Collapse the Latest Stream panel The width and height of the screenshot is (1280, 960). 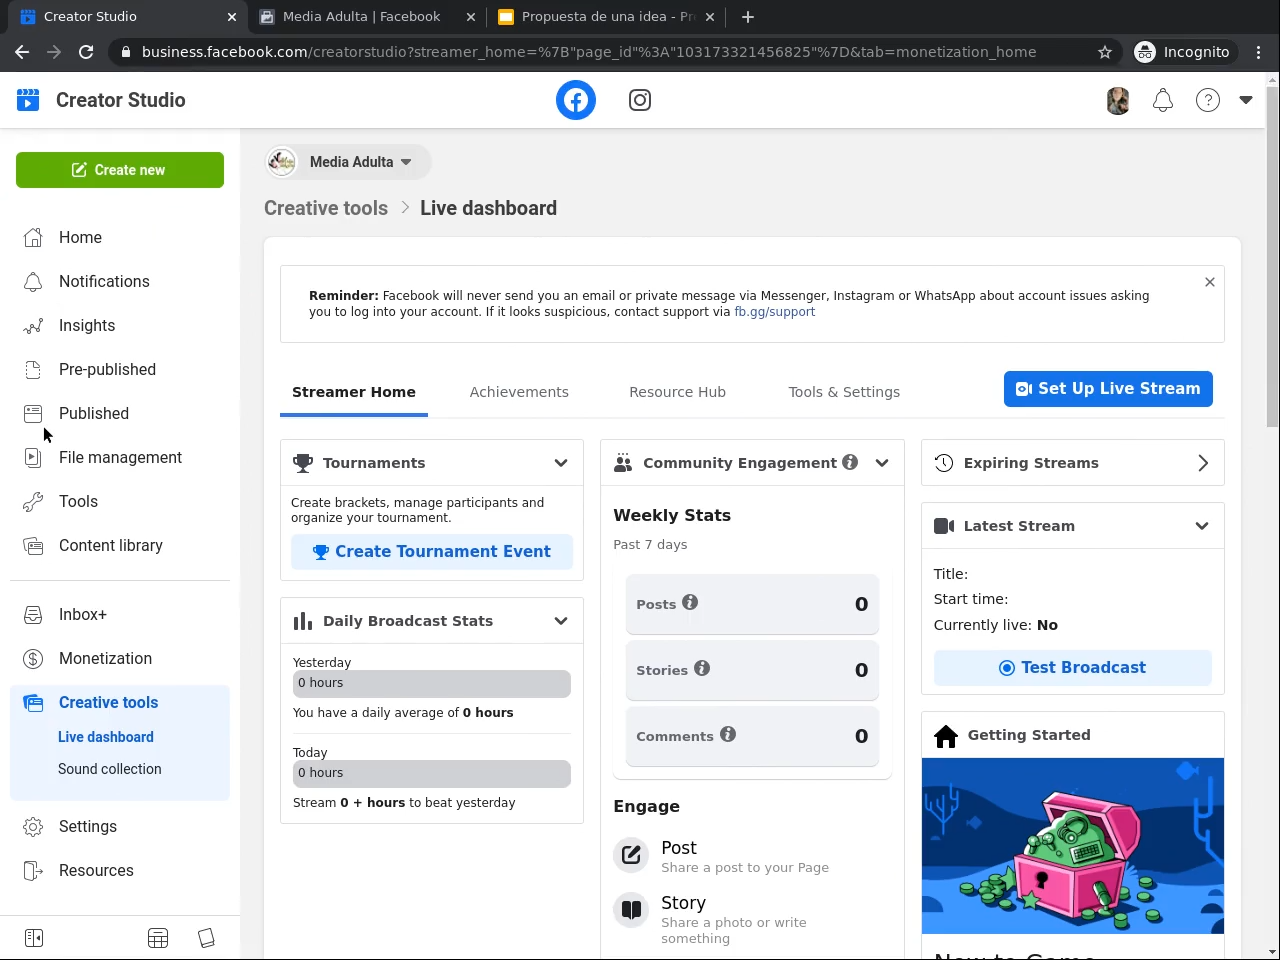(x=1202, y=526)
